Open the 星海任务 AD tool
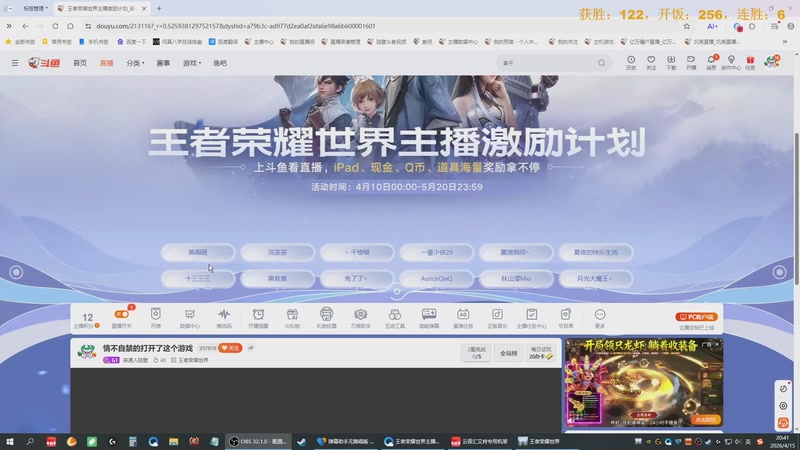 (463, 318)
